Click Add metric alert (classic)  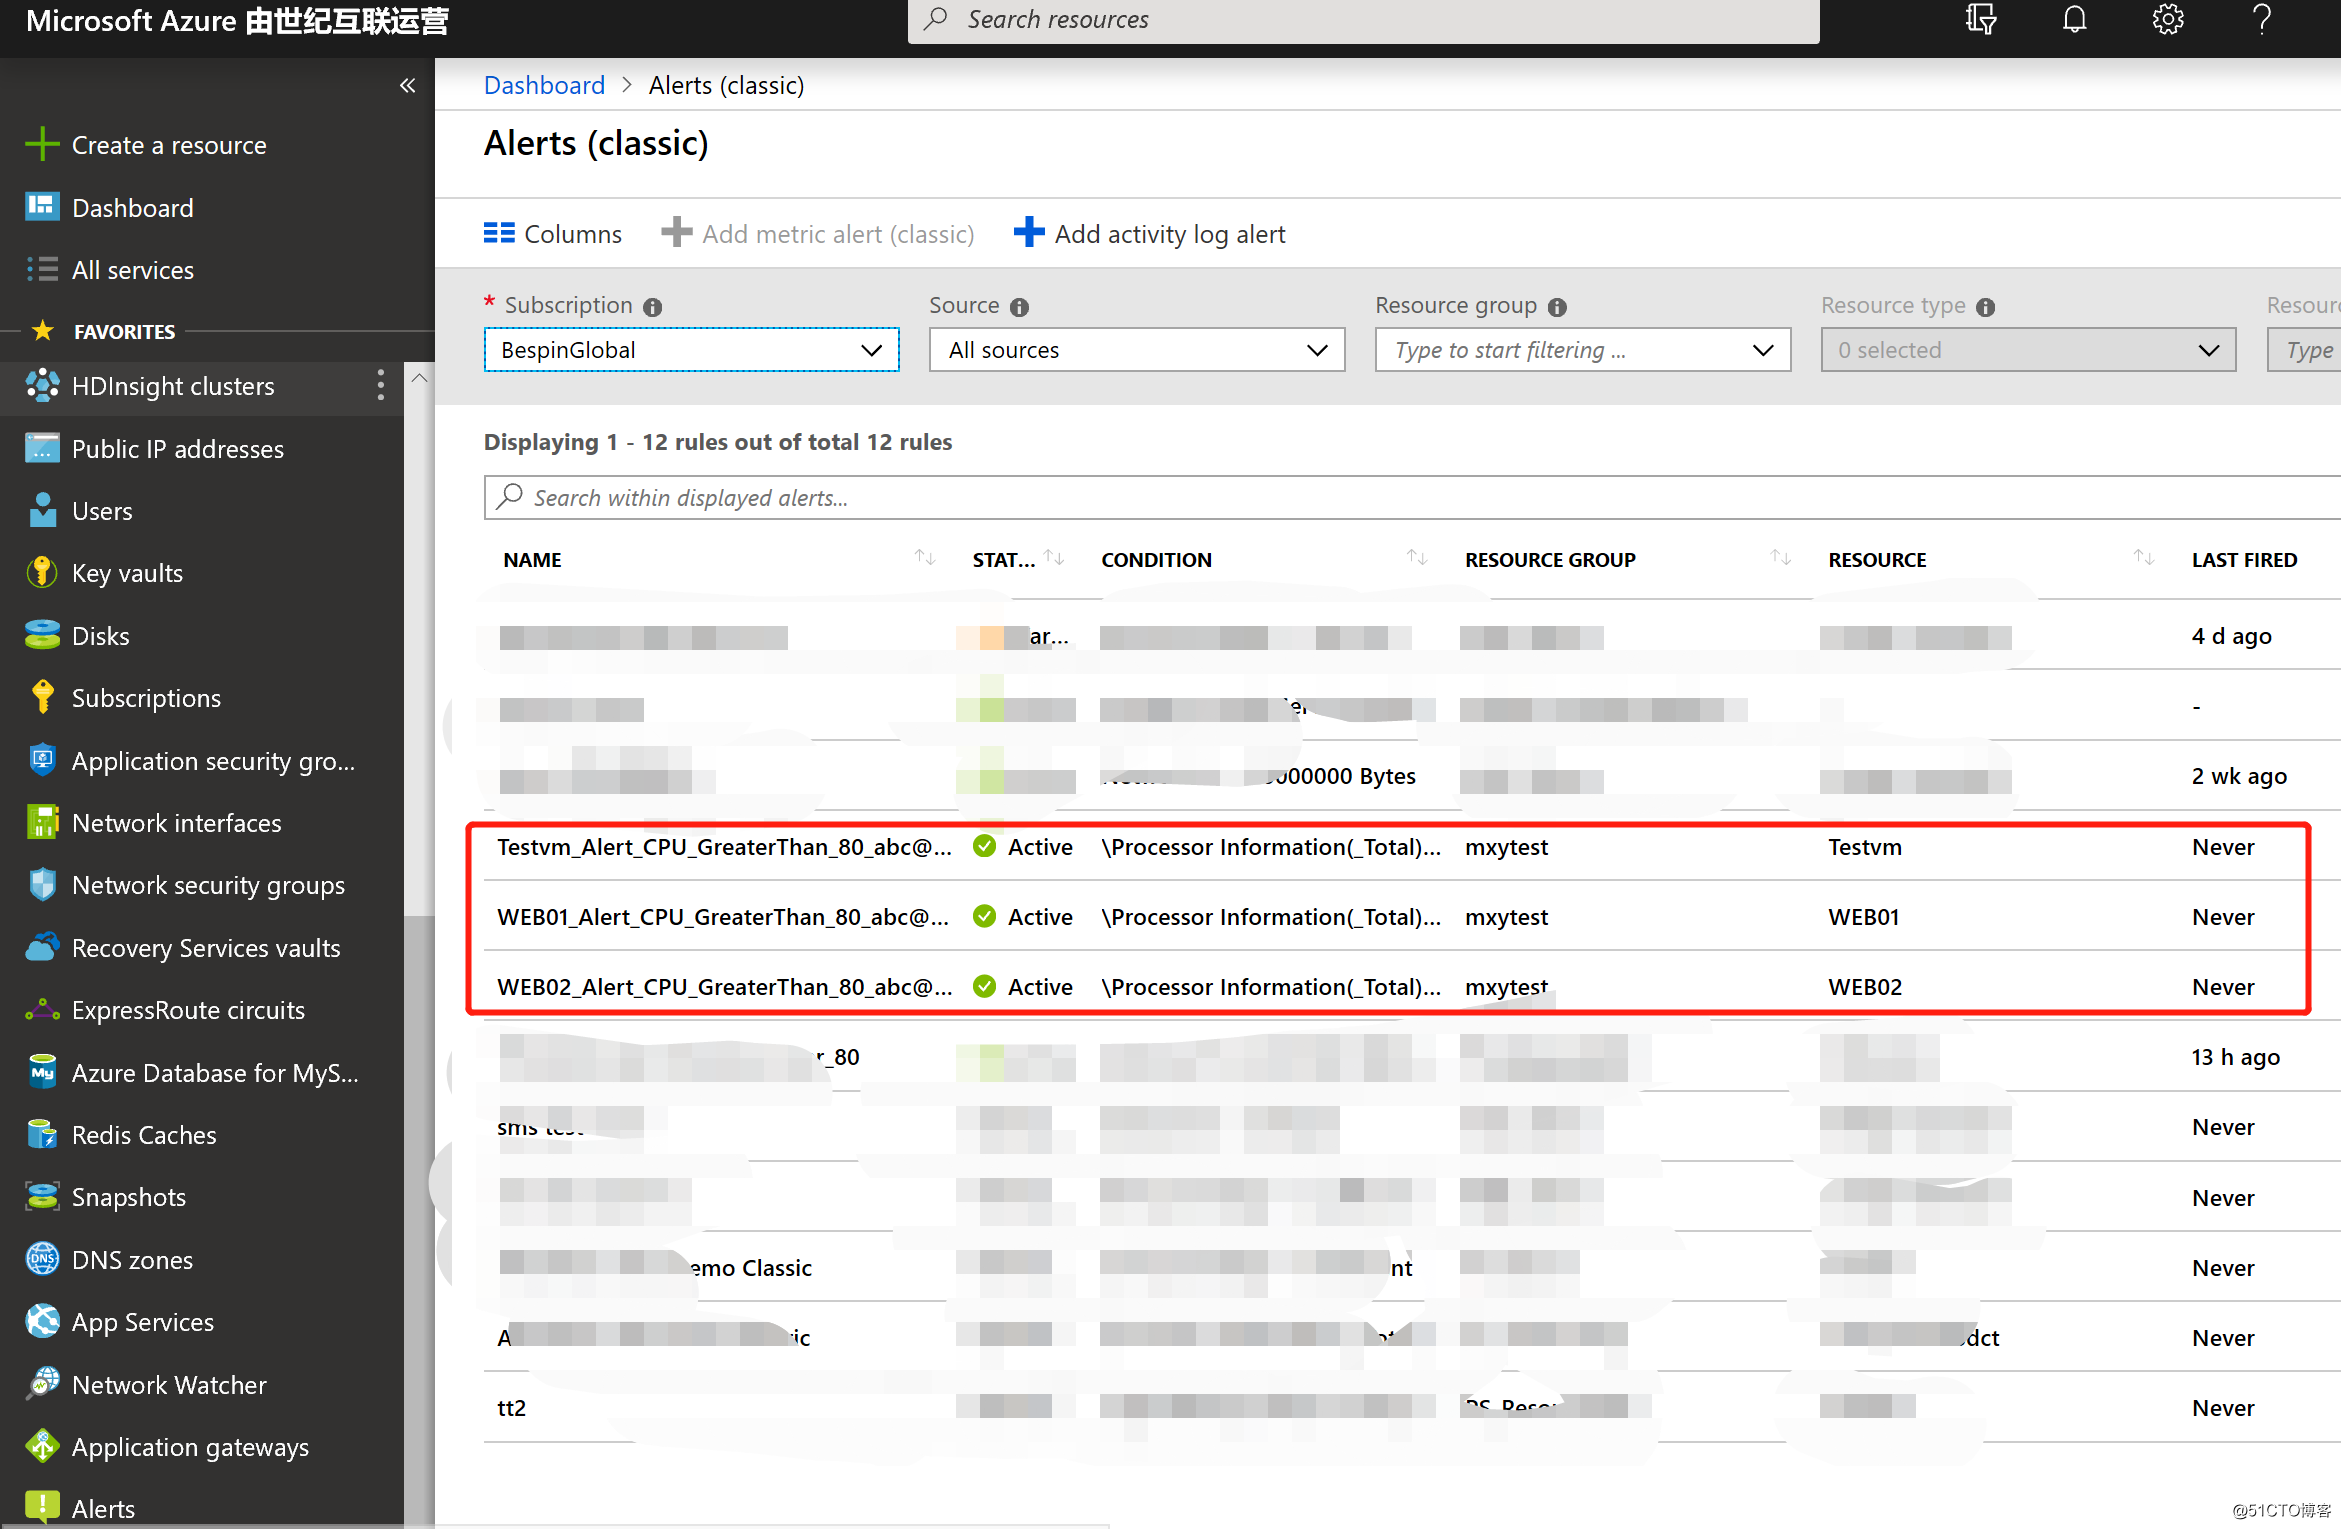click(x=818, y=234)
